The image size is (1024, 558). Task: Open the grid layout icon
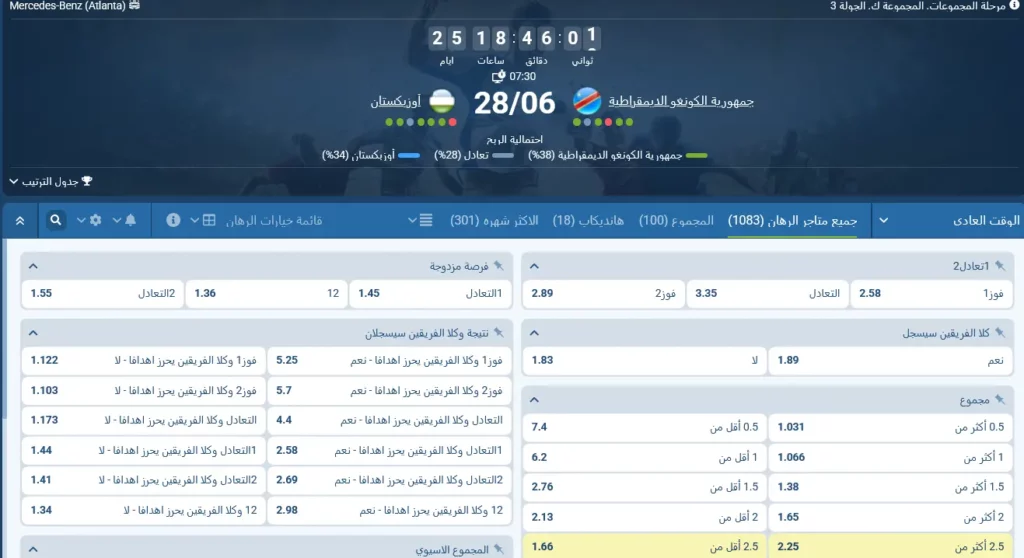coord(209,220)
